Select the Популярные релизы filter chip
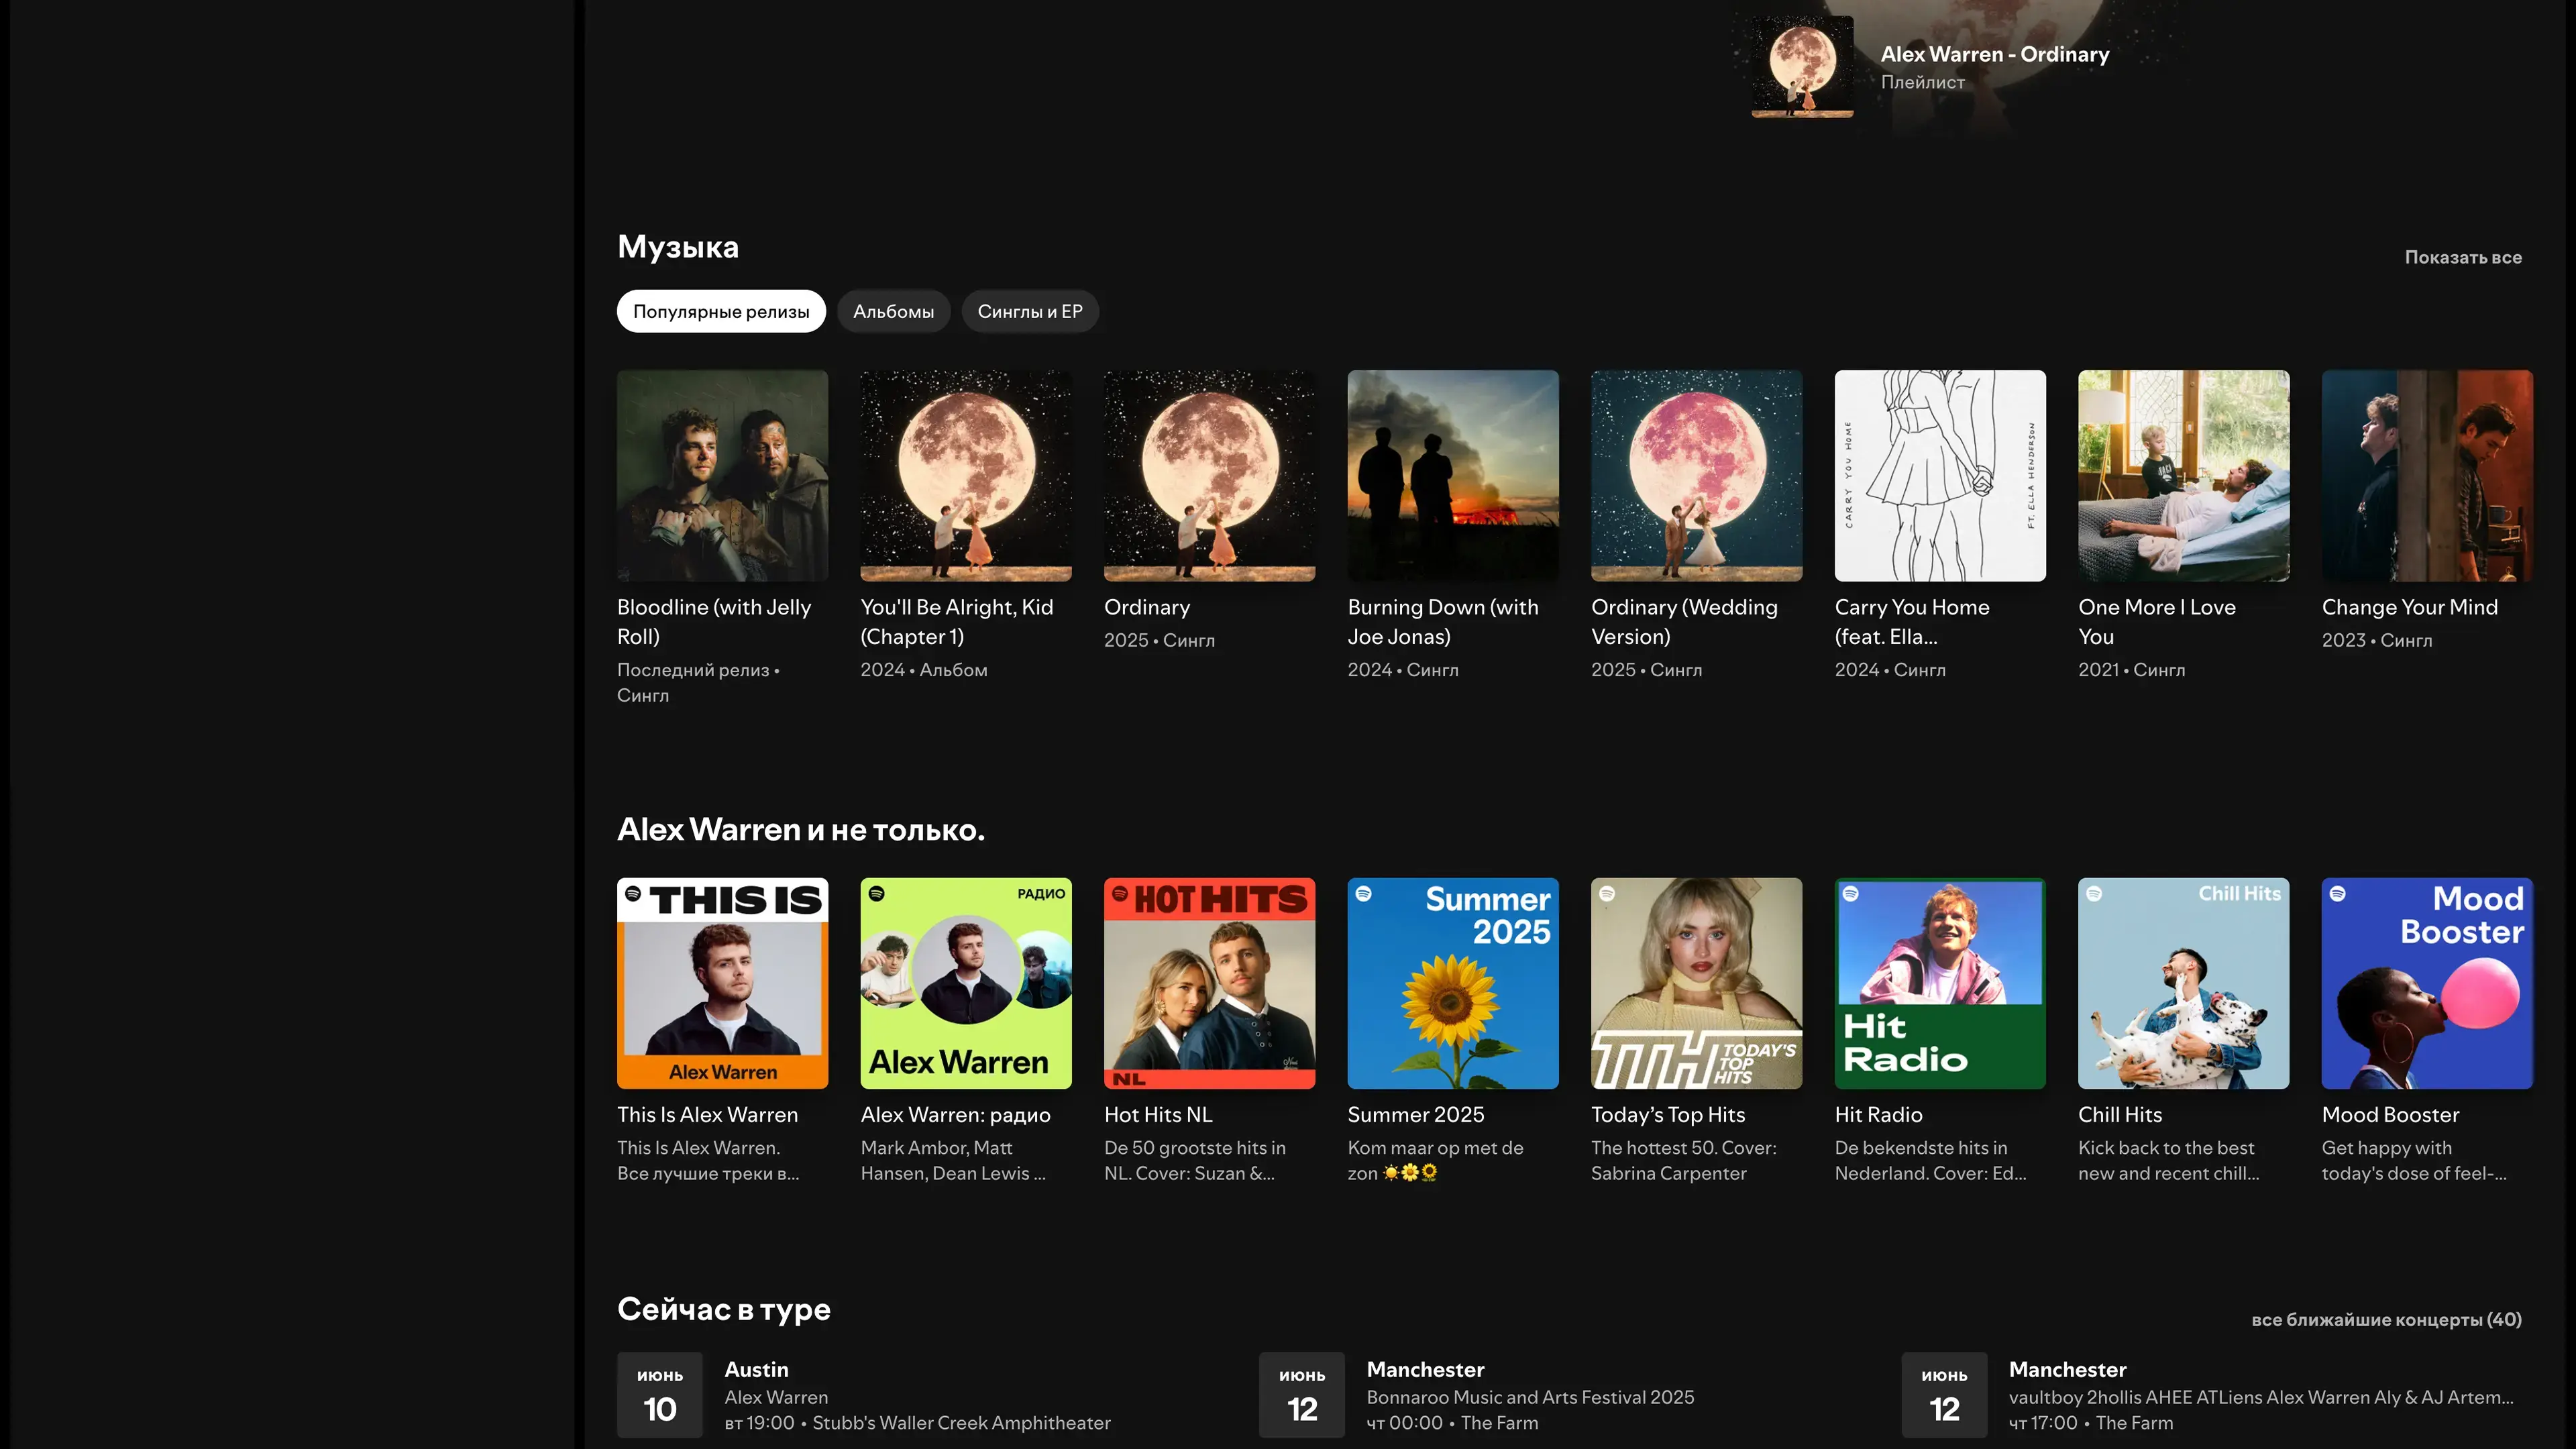Viewport: 2576px width, 1449px height. click(720, 311)
